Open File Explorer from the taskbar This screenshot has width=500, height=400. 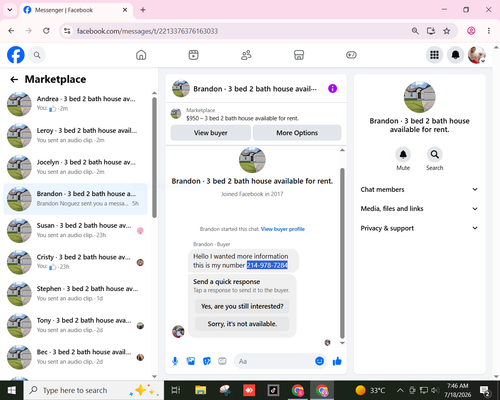click(x=201, y=390)
